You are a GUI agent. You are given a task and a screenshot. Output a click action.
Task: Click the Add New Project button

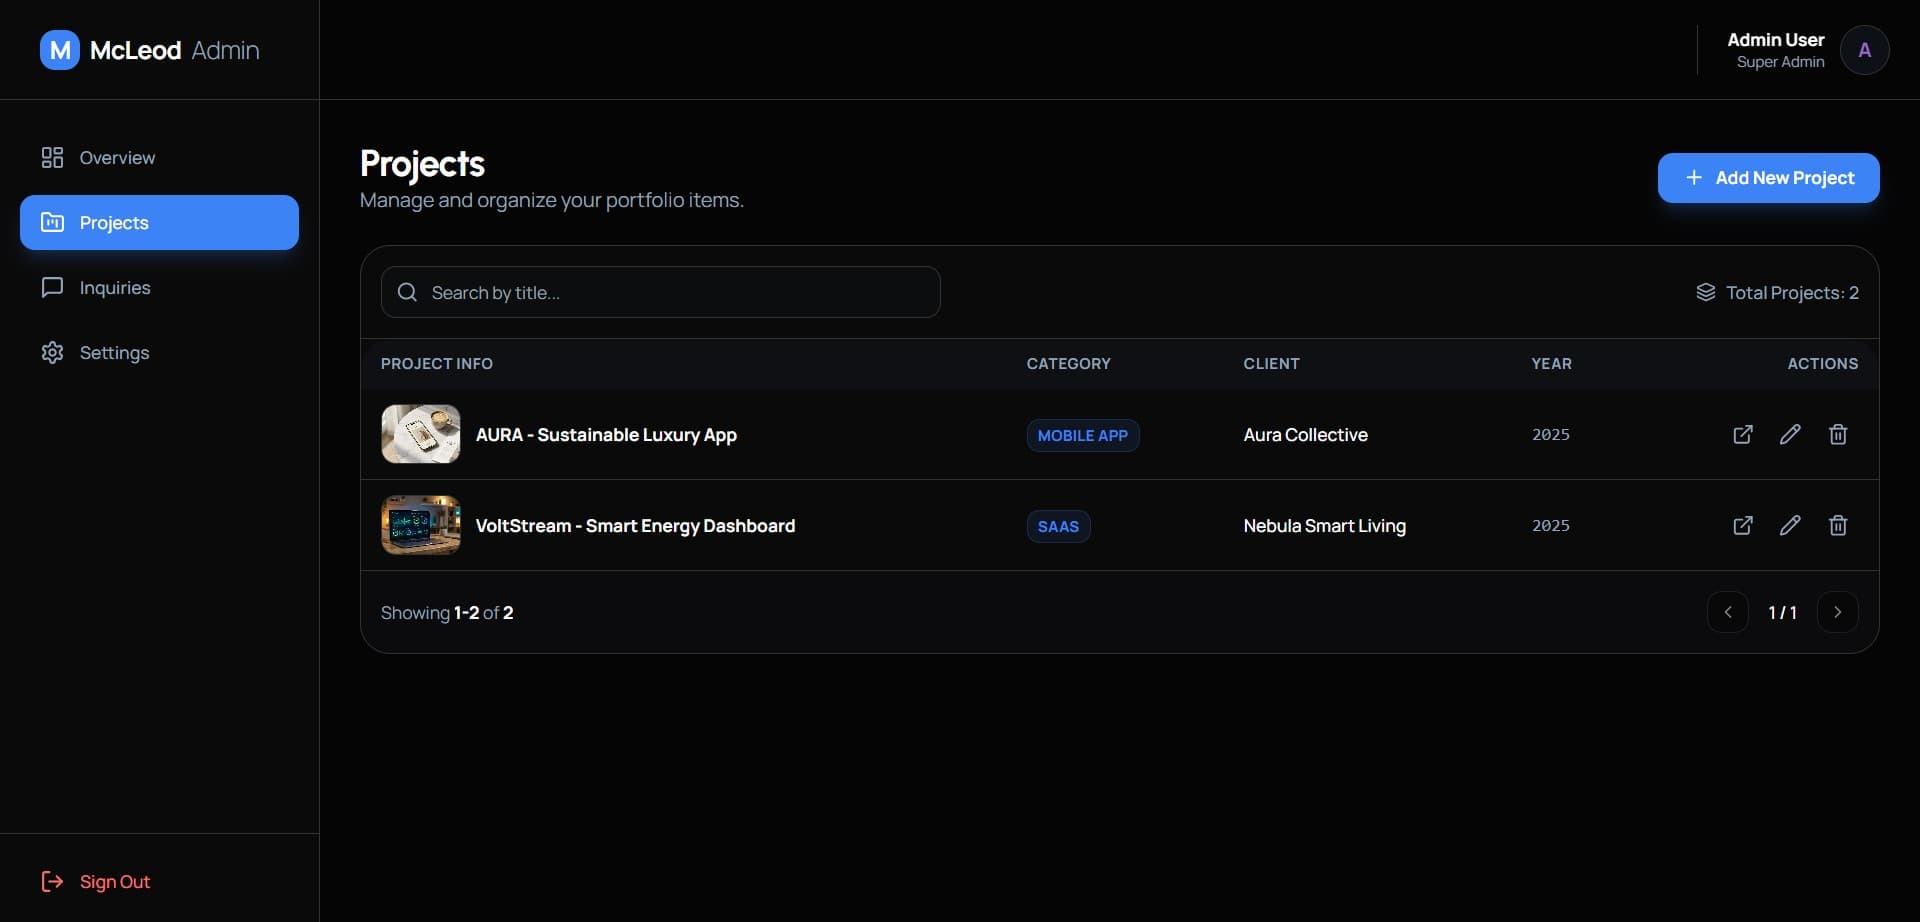1768,178
